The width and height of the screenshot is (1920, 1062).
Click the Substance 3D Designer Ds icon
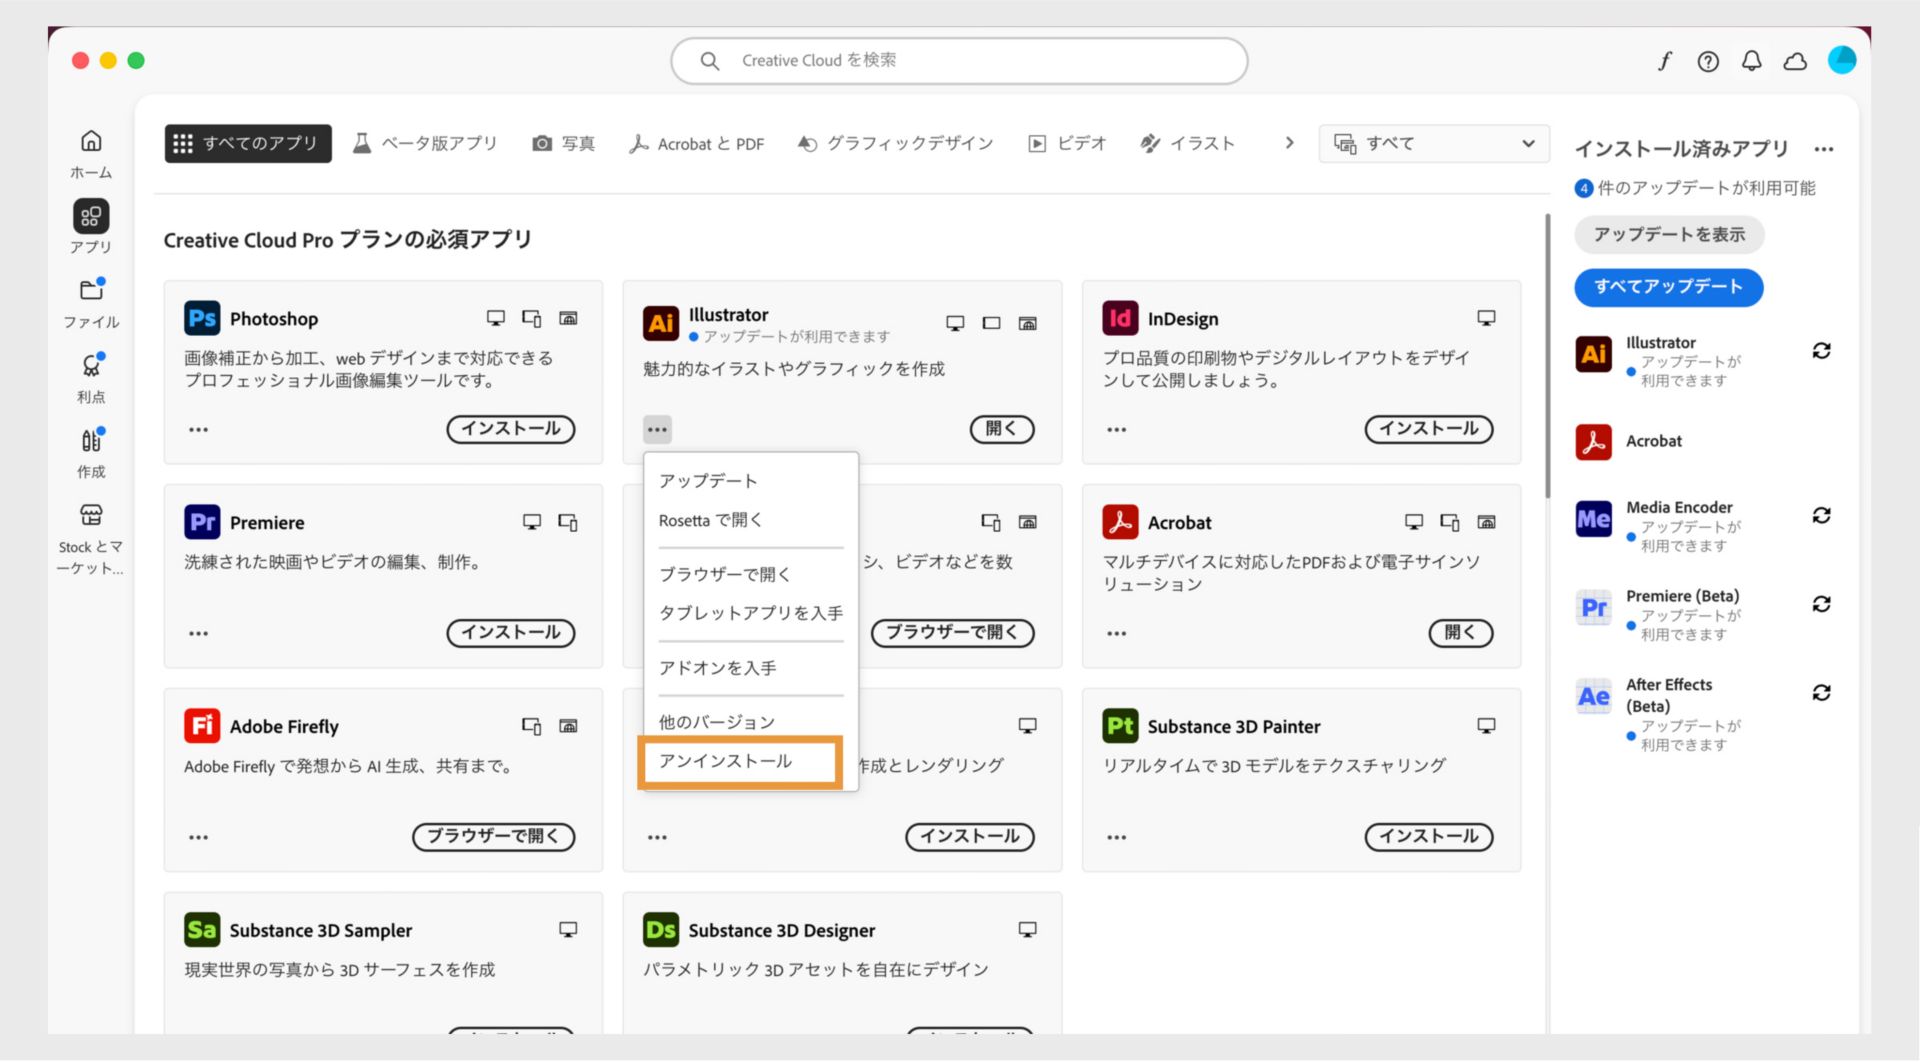pyautogui.click(x=661, y=930)
